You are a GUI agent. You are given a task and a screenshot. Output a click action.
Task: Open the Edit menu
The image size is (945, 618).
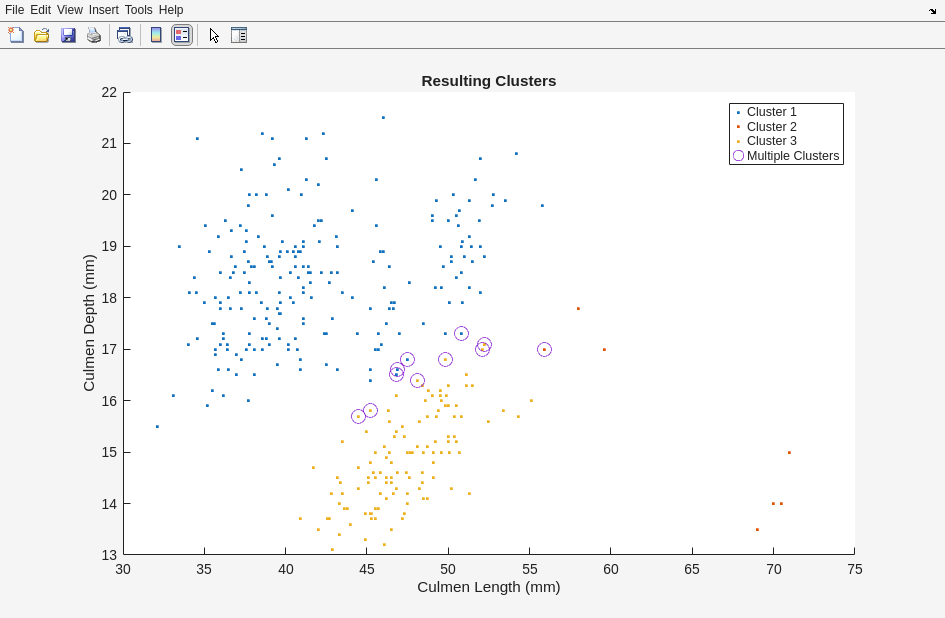40,10
